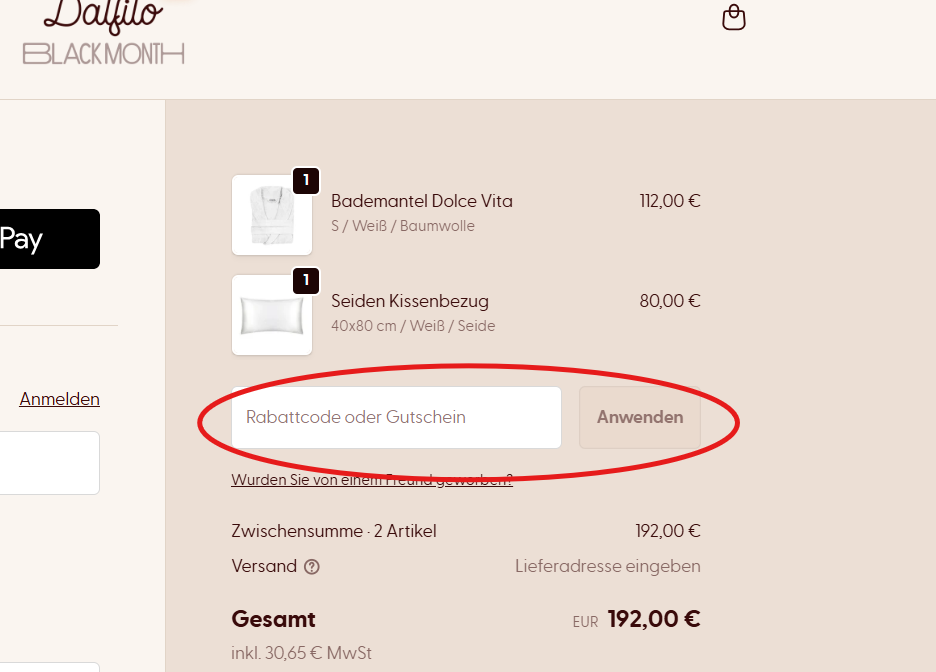
Task: Click the Bademantel quantity badge
Action: pos(306,181)
